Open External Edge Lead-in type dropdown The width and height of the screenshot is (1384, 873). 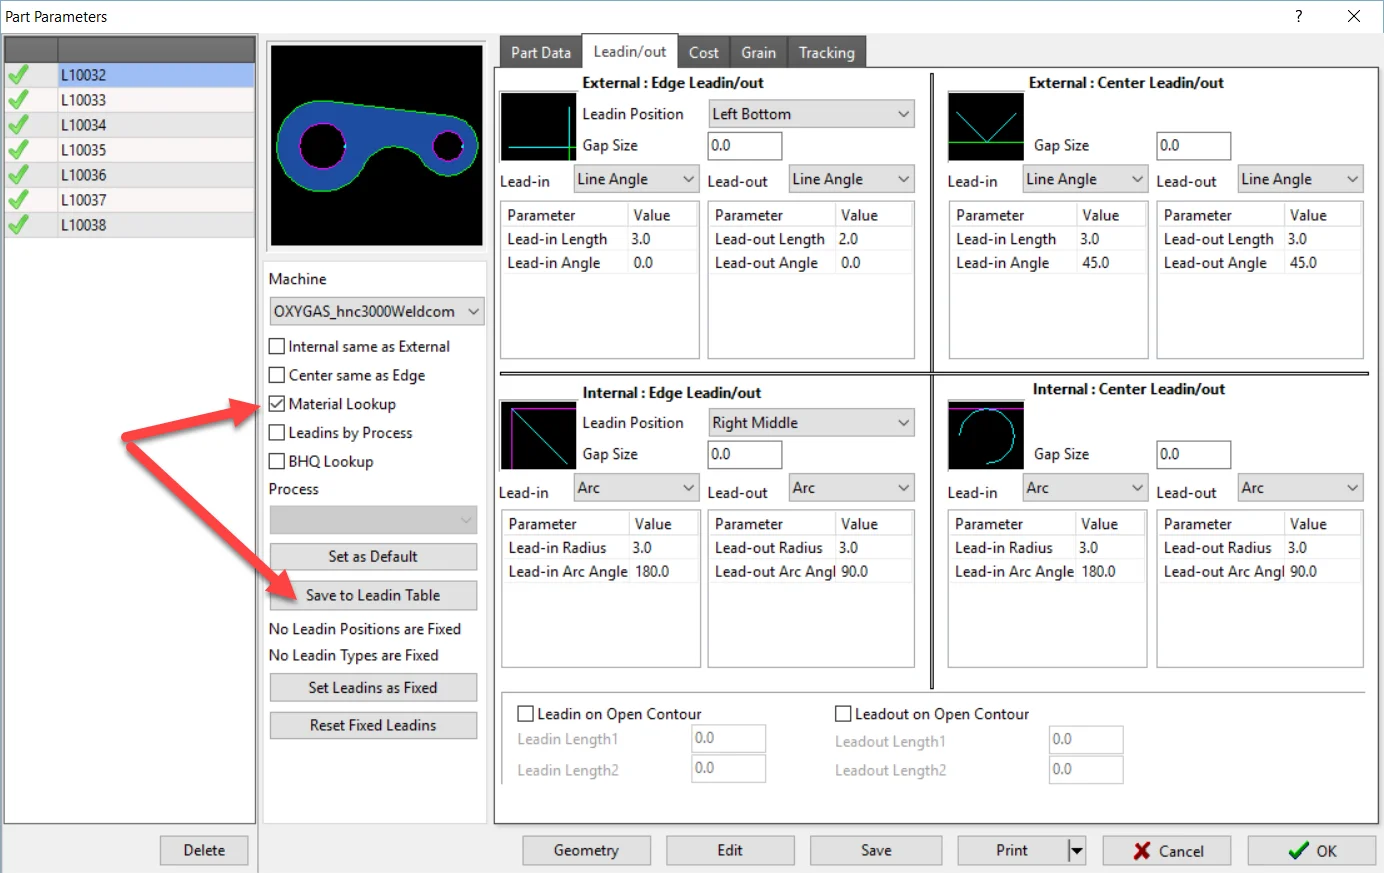point(636,179)
